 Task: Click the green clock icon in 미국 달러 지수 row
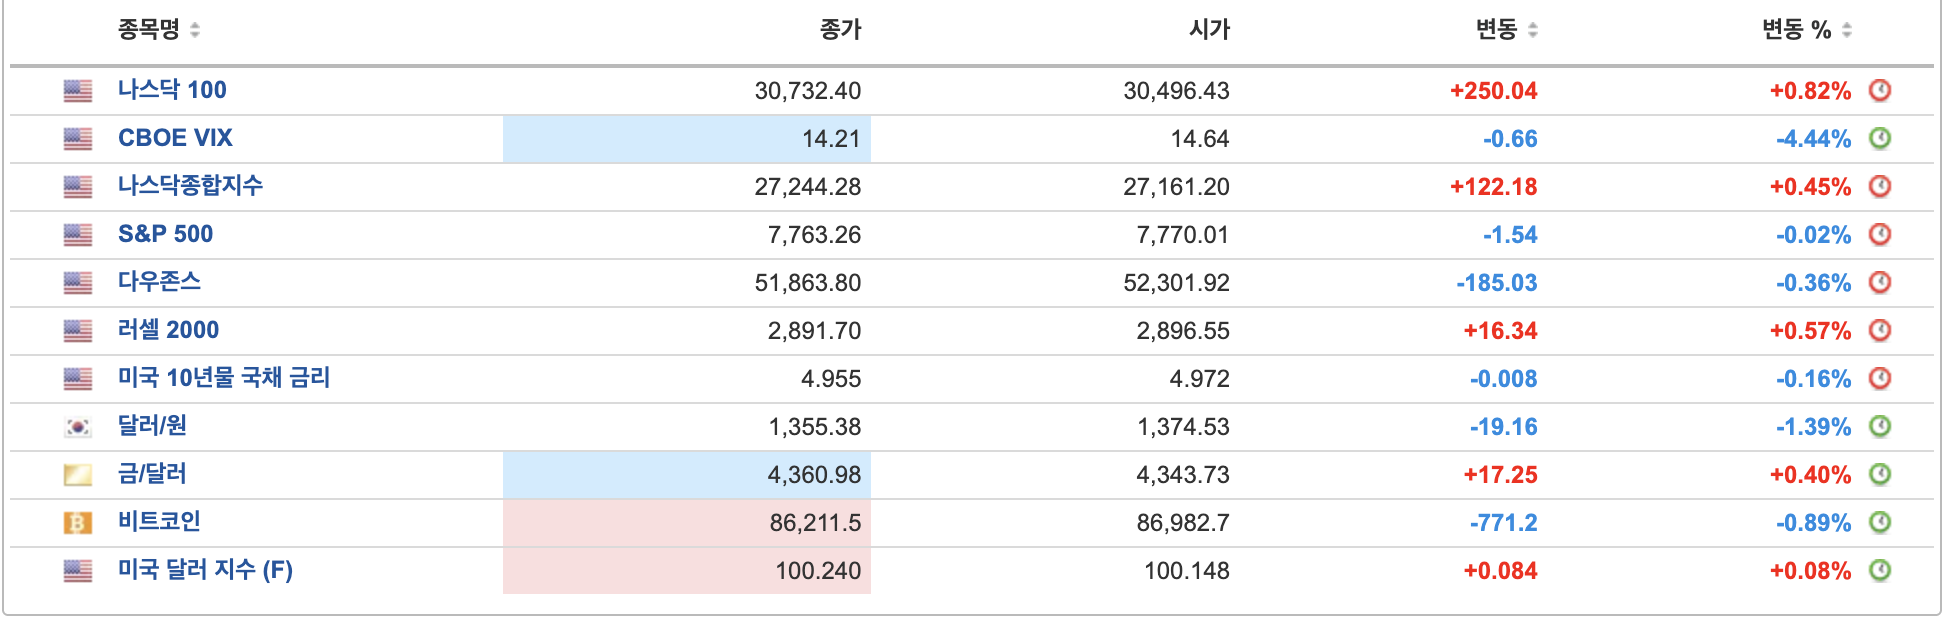click(1880, 570)
